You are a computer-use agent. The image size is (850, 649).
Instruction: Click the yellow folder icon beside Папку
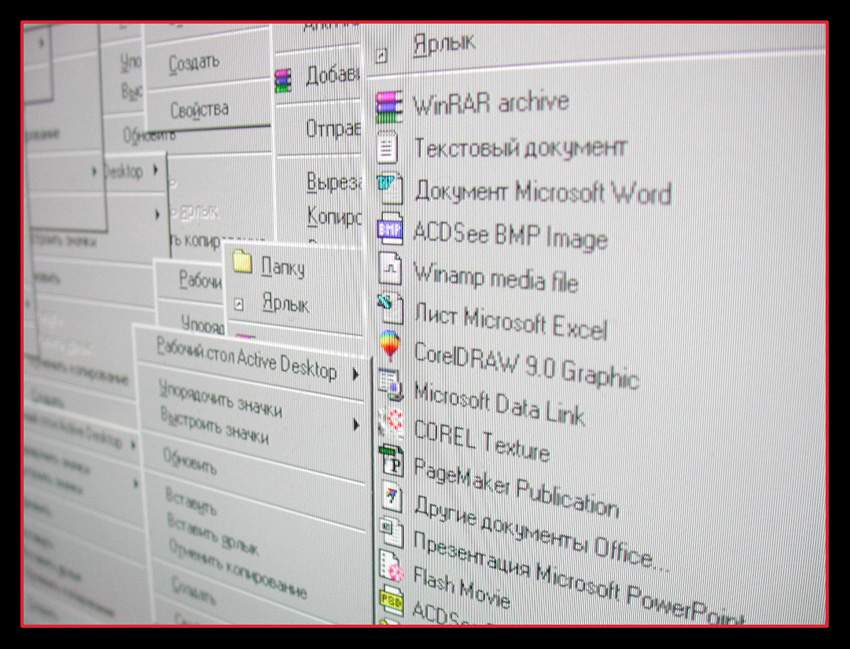[x=242, y=262]
